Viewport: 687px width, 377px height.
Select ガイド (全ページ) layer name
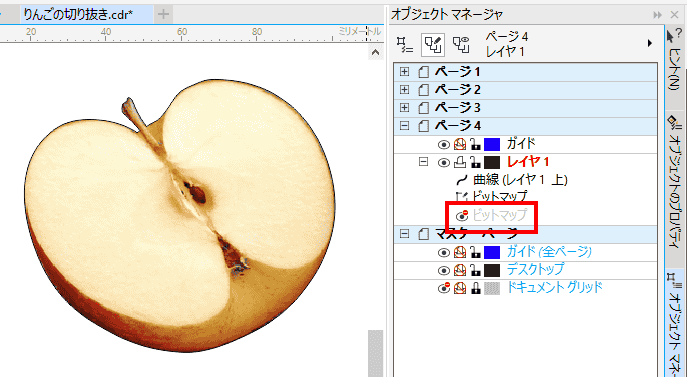tap(549, 252)
